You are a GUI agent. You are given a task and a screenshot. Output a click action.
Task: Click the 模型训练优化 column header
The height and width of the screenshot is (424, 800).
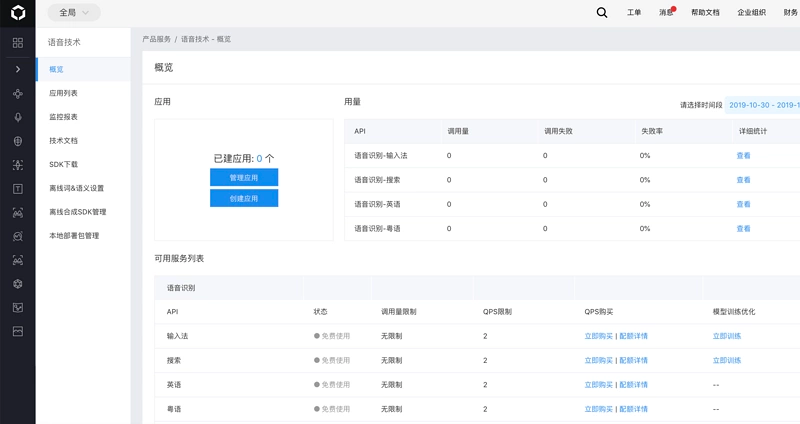734,312
